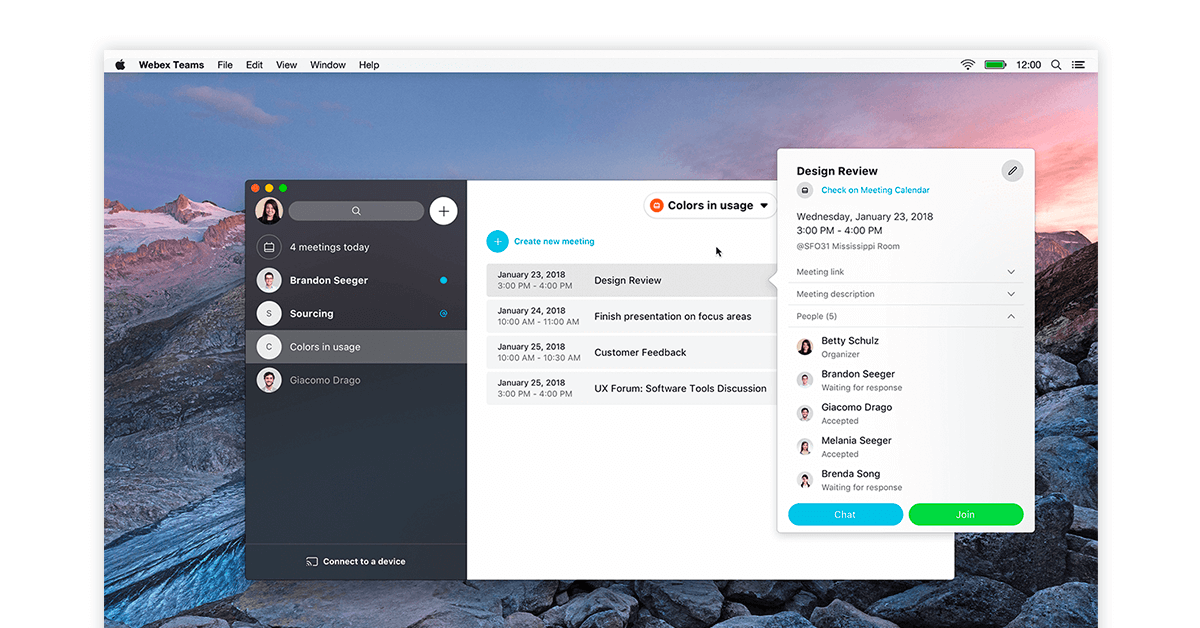
Task: Click the Wi-Fi status icon
Action: coord(968,65)
